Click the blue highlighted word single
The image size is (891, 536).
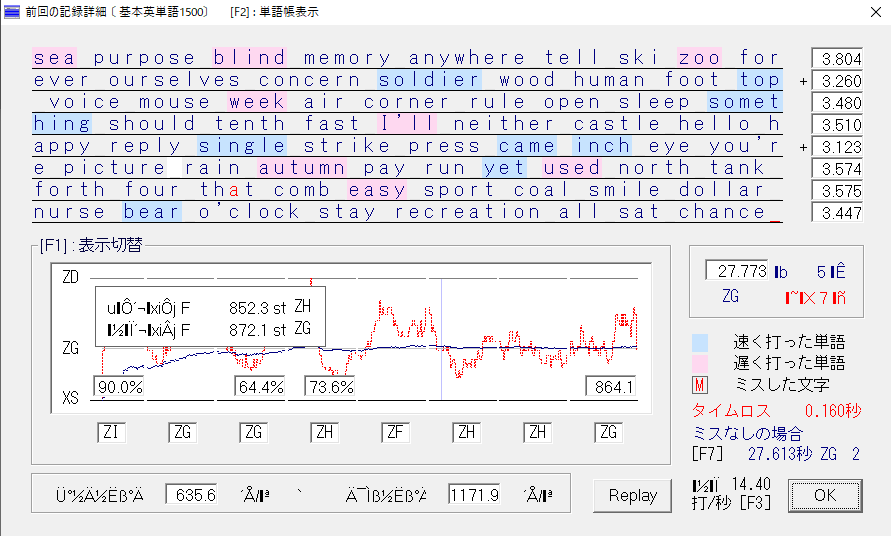tap(242, 146)
